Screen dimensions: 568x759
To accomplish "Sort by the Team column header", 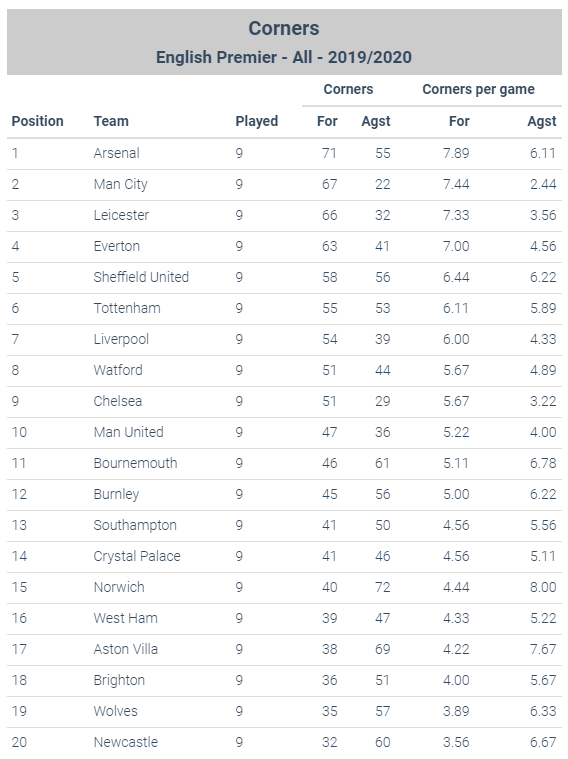I will click(111, 121).
